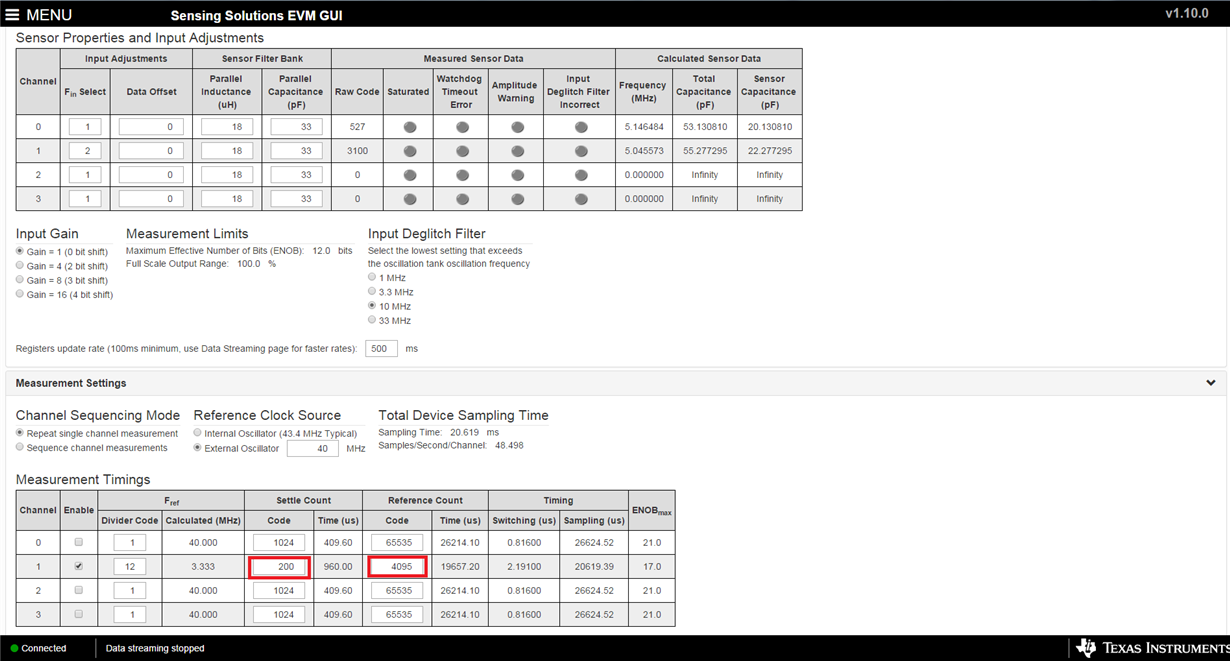Open the MENU label in header
1230x661 pixels.
[x=49, y=15]
